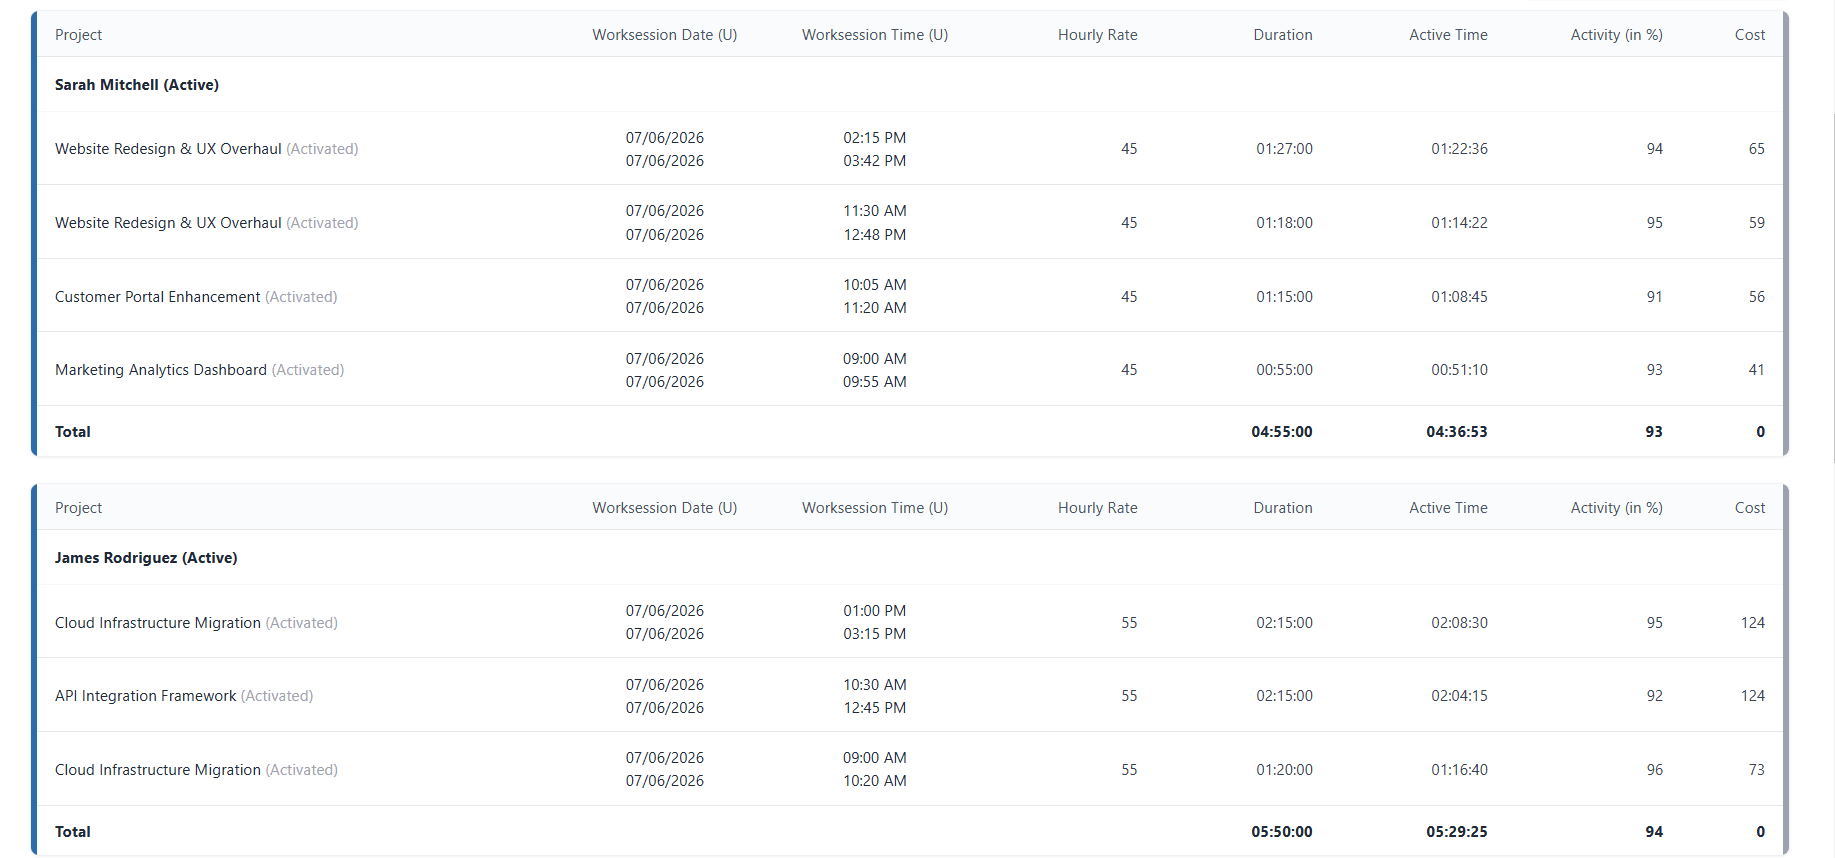The width and height of the screenshot is (1835, 858).
Task: Select active time value 01:16:40
Action: point(1459,770)
